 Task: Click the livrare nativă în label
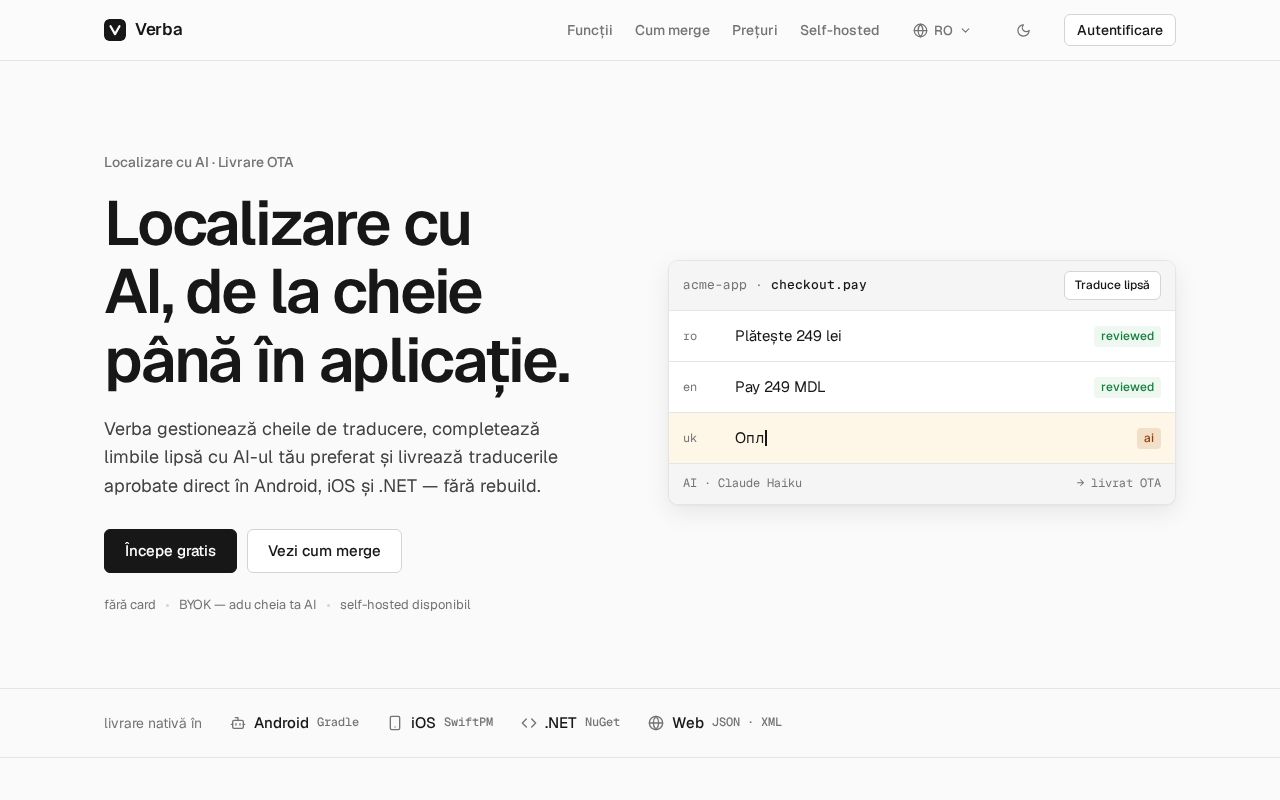click(x=153, y=723)
